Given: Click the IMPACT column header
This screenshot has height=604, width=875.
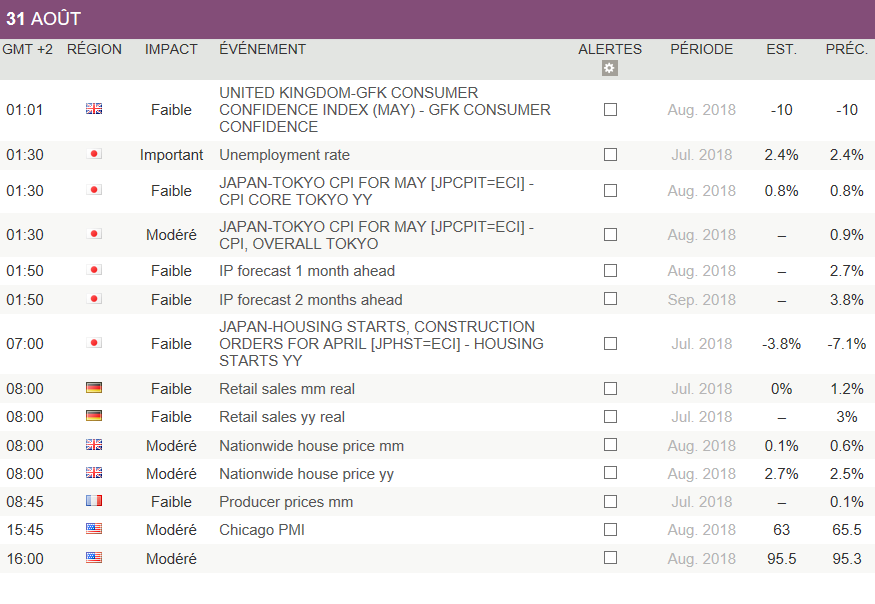Looking at the screenshot, I should [171, 49].
